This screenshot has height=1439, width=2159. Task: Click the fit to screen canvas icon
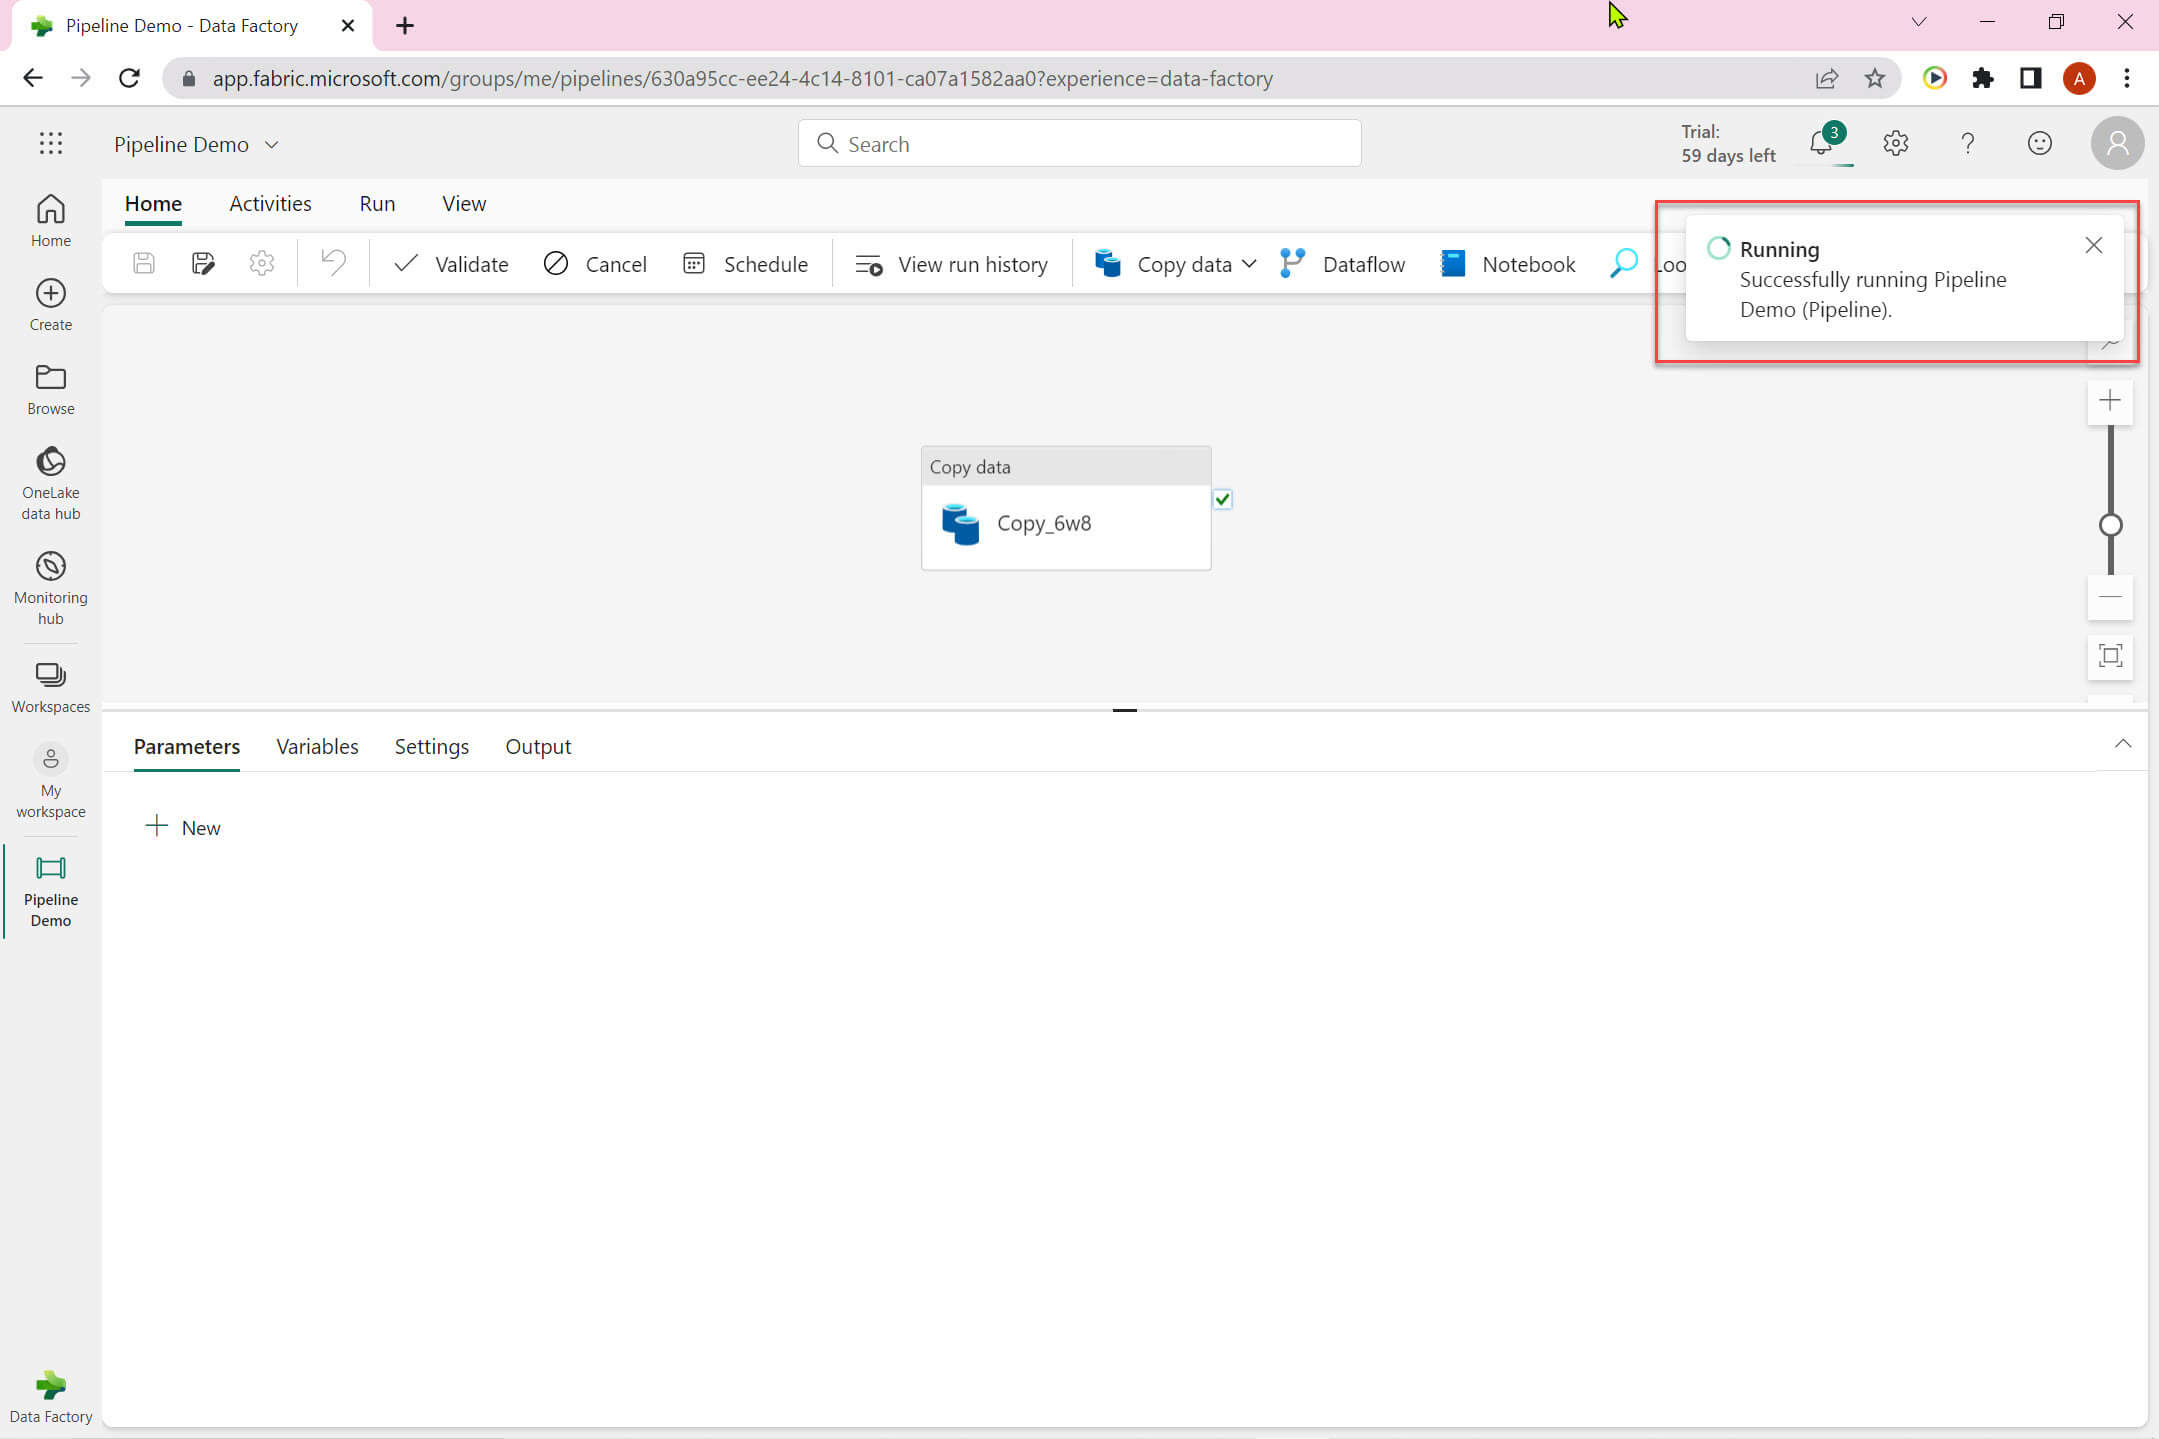point(2110,656)
